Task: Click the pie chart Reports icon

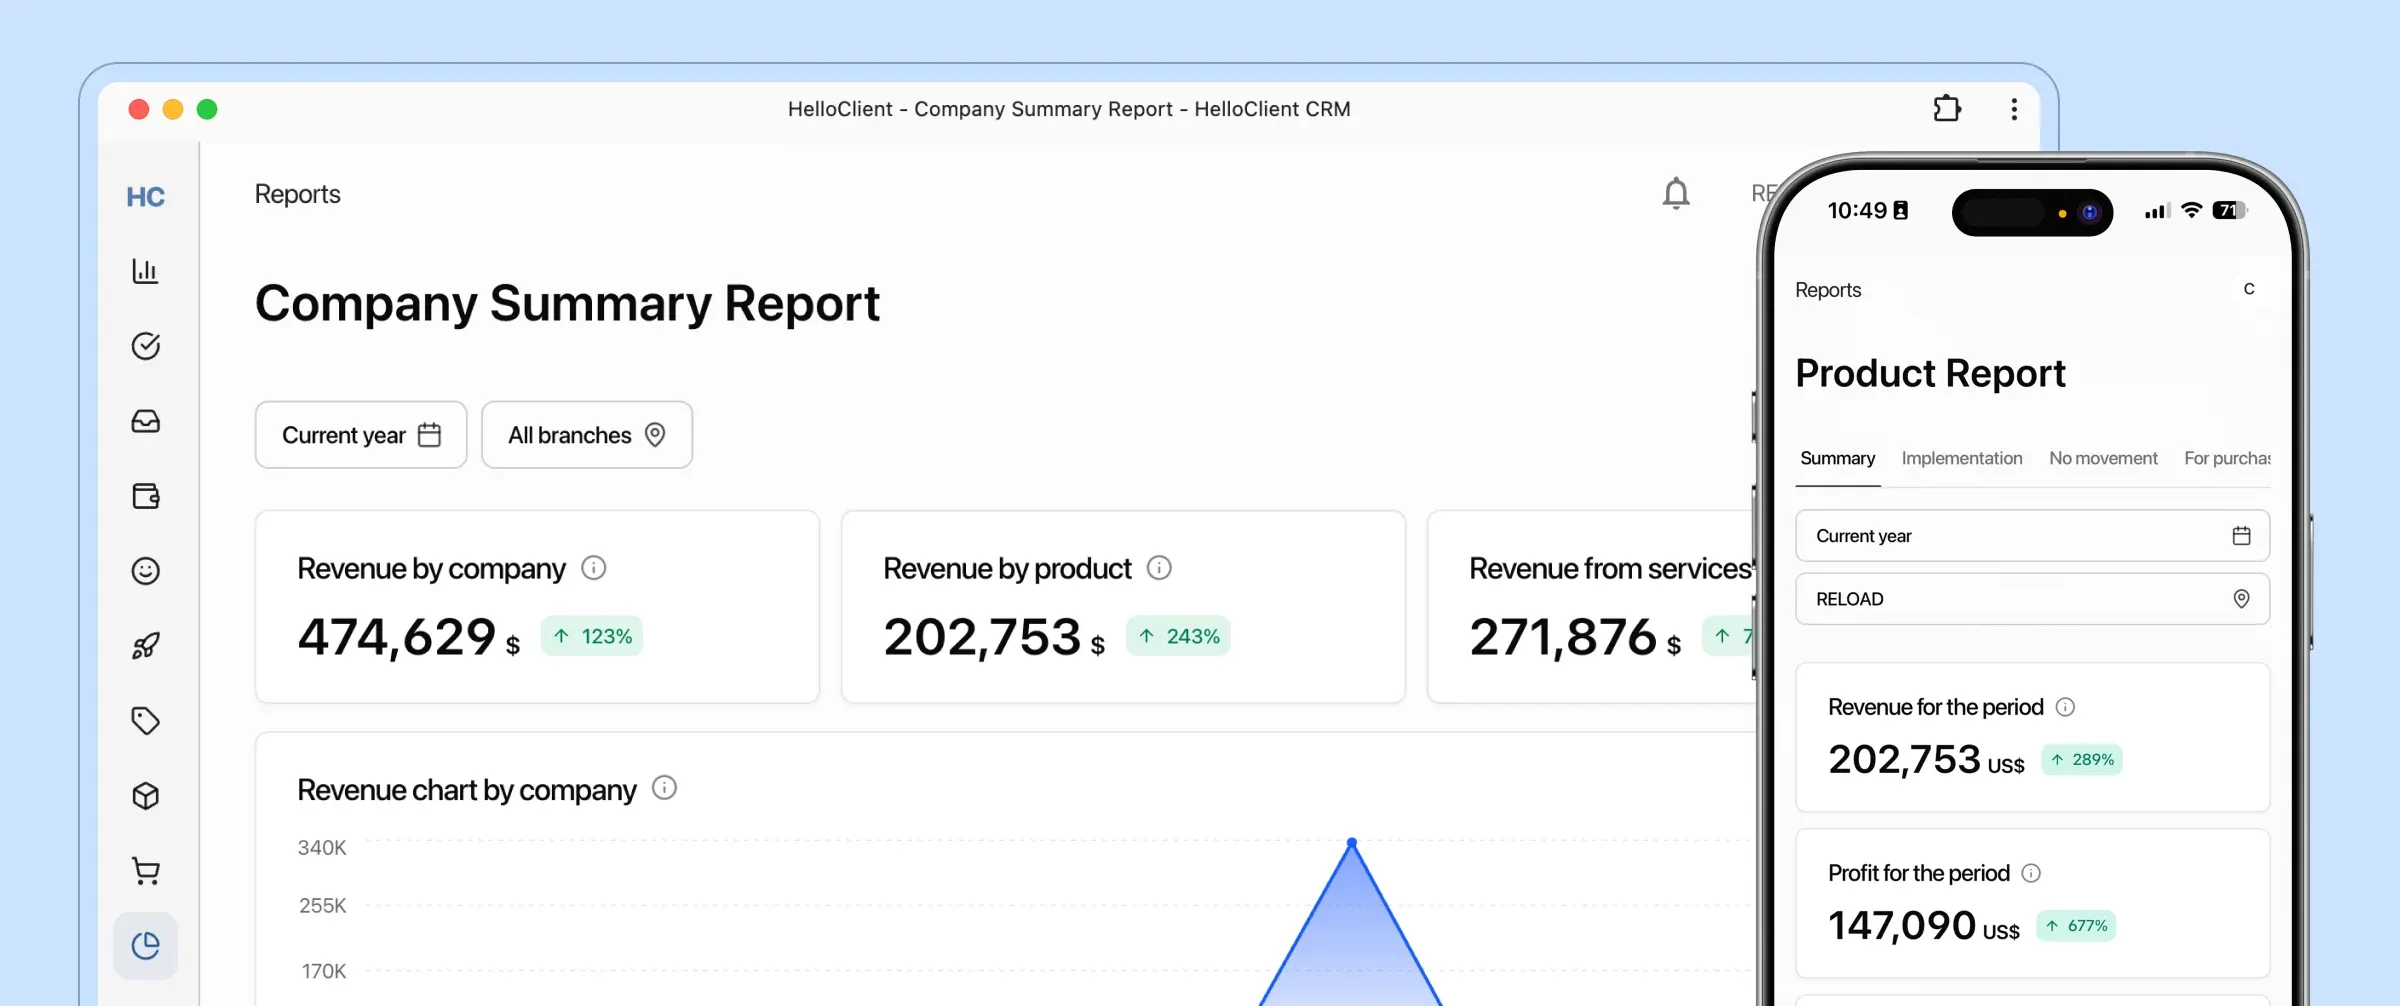Action: 146,945
